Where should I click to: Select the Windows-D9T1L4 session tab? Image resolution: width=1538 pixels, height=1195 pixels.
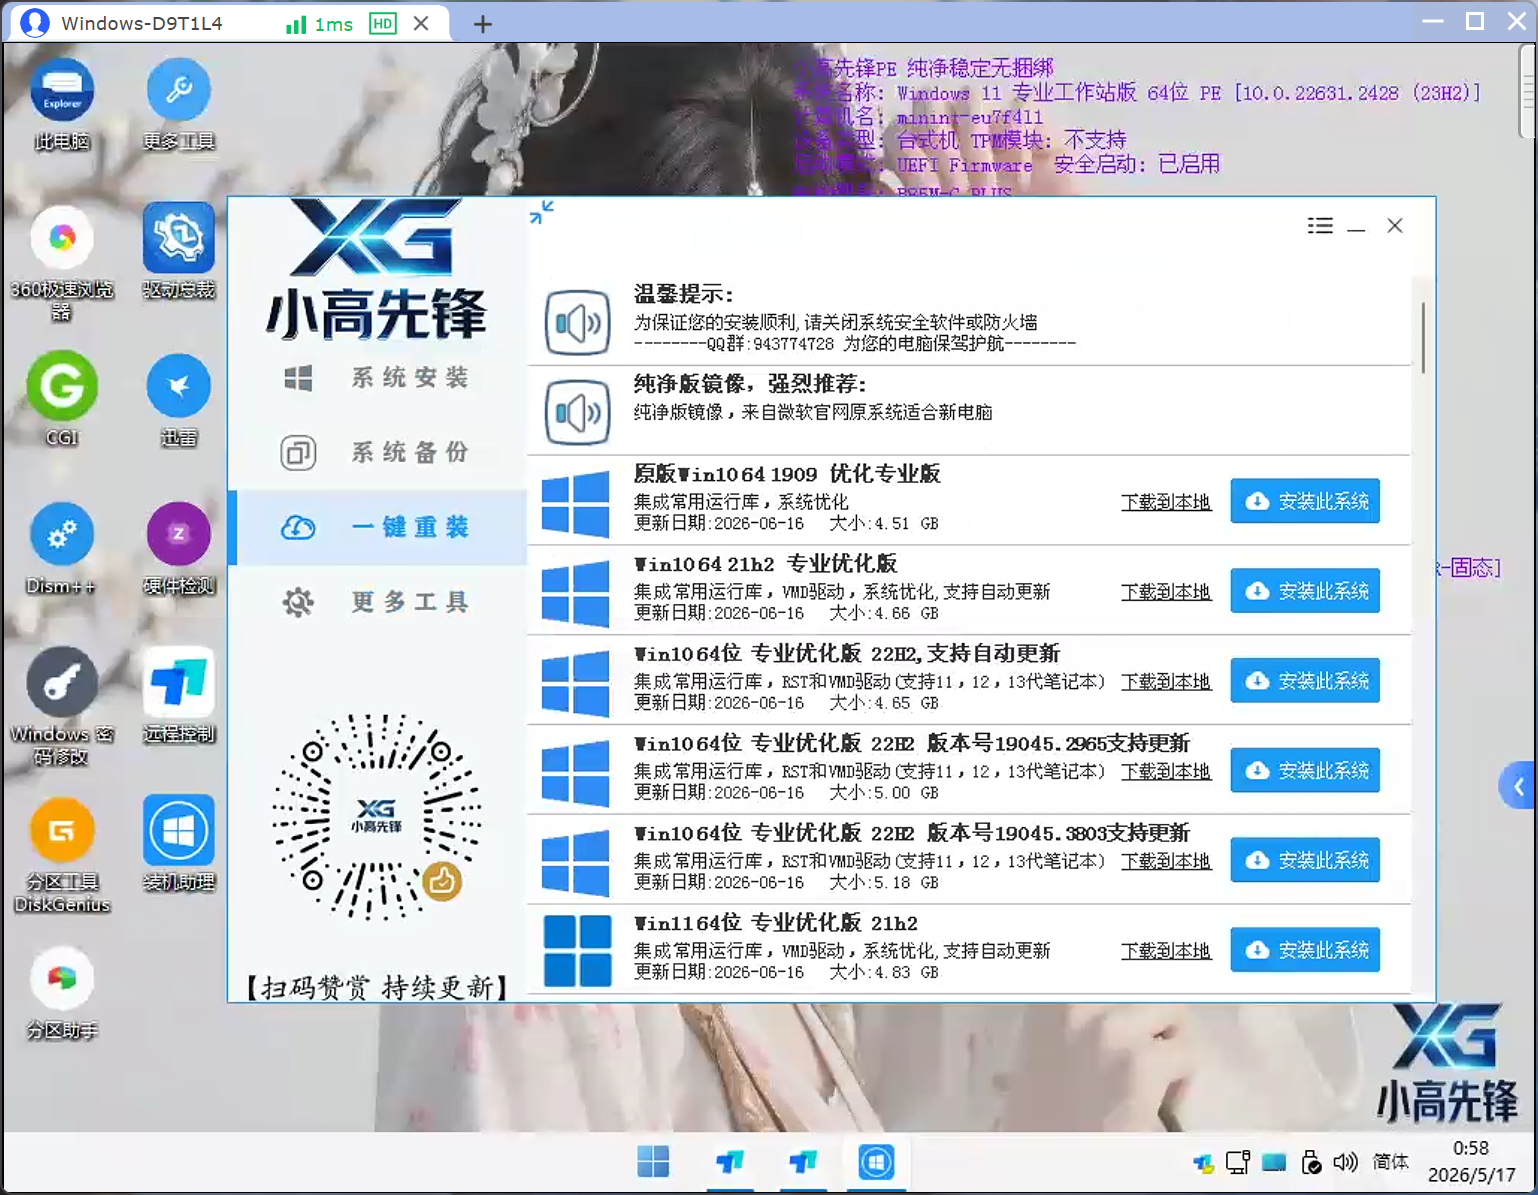click(228, 23)
